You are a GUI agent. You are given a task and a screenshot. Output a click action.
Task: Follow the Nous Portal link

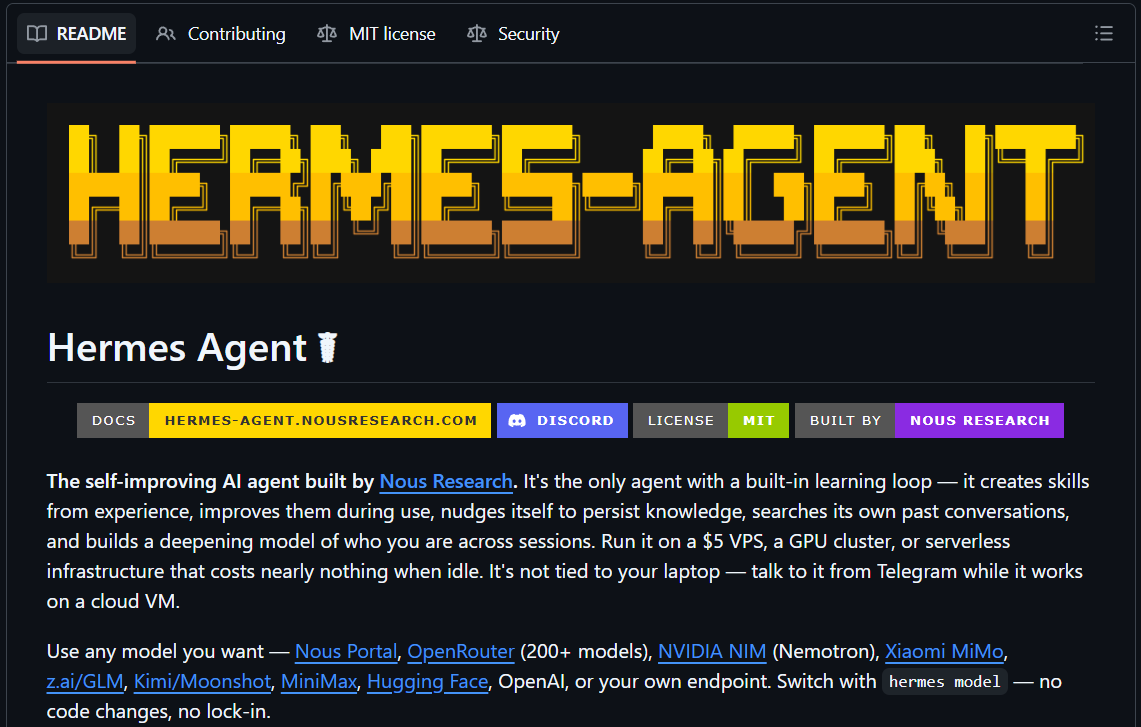(x=346, y=651)
